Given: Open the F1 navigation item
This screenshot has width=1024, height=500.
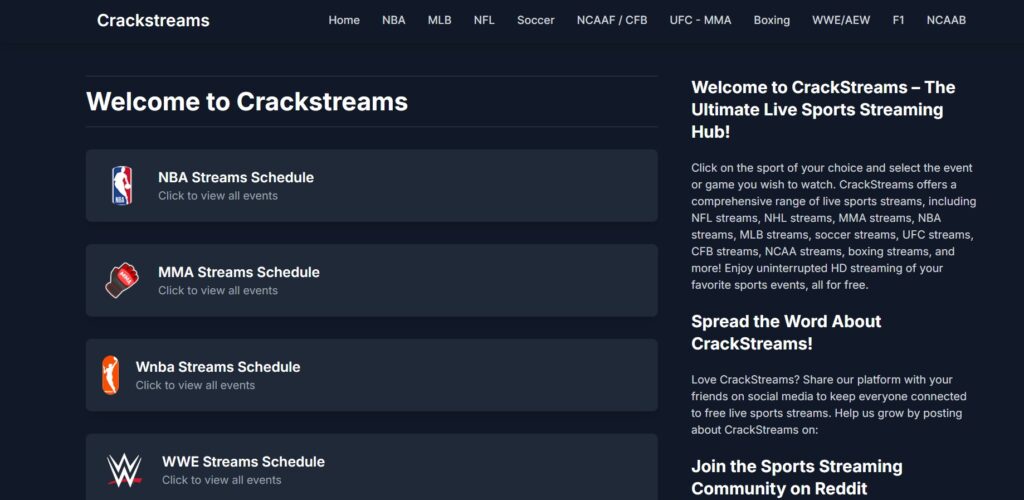Looking at the screenshot, I should [x=899, y=20].
